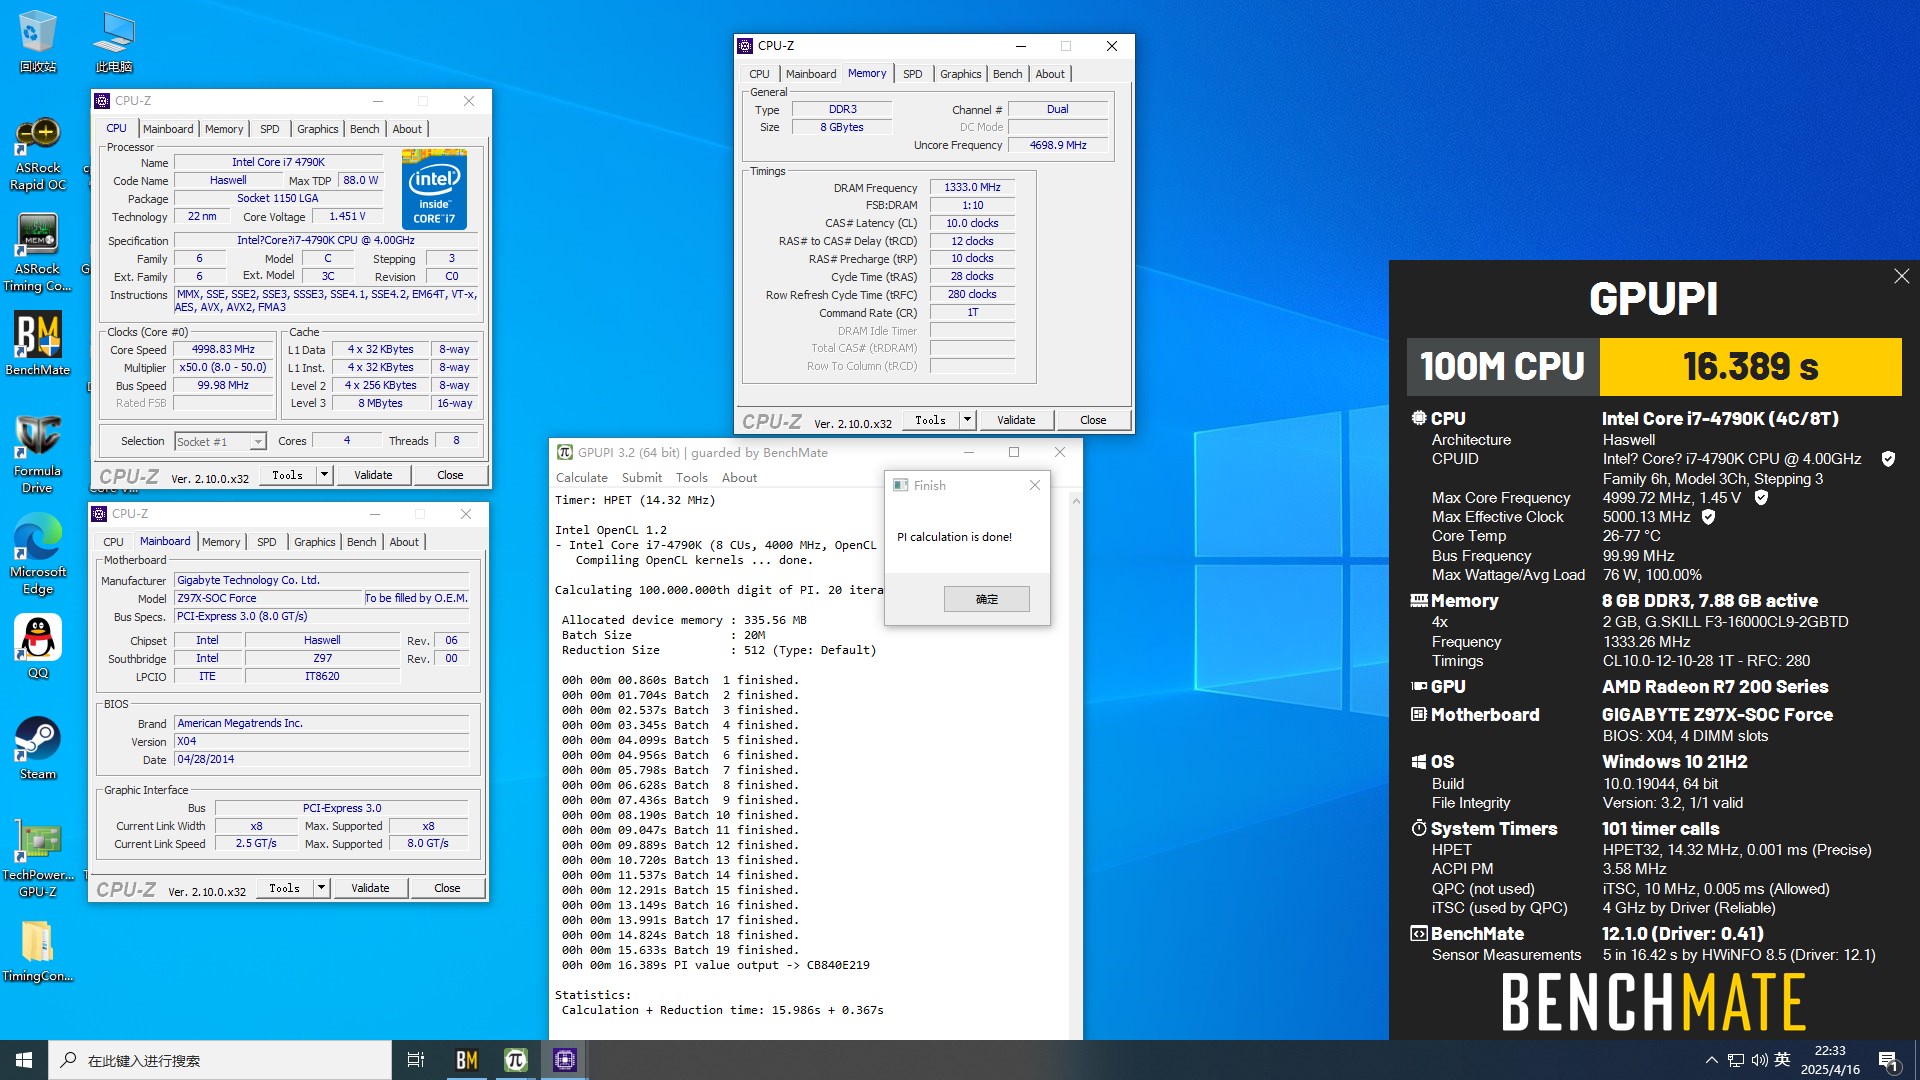Click the shield beside Max Effective Clock
Screen dimensions: 1920x1080
pyautogui.click(x=1708, y=517)
